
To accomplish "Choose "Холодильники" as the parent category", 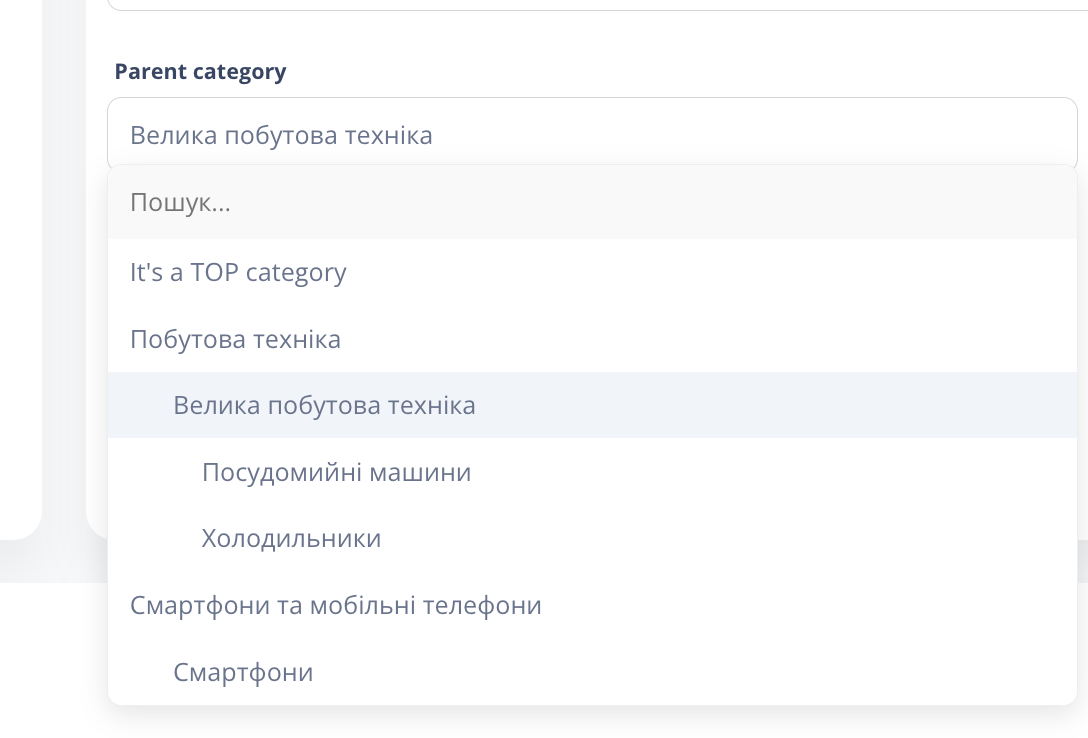I will (x=290, y=538).
